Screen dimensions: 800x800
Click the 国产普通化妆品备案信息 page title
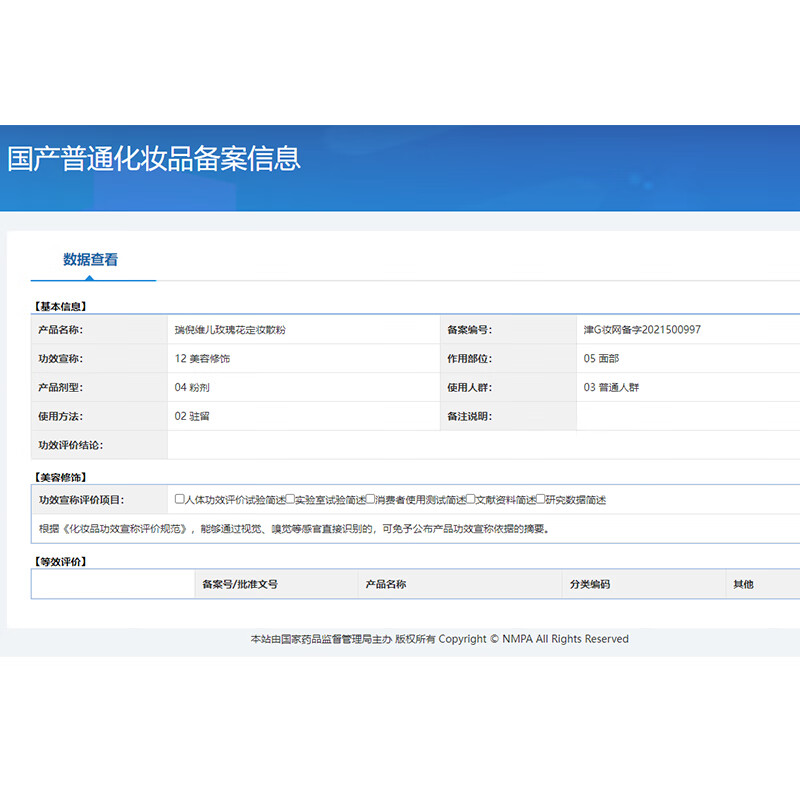click(154, 159)
